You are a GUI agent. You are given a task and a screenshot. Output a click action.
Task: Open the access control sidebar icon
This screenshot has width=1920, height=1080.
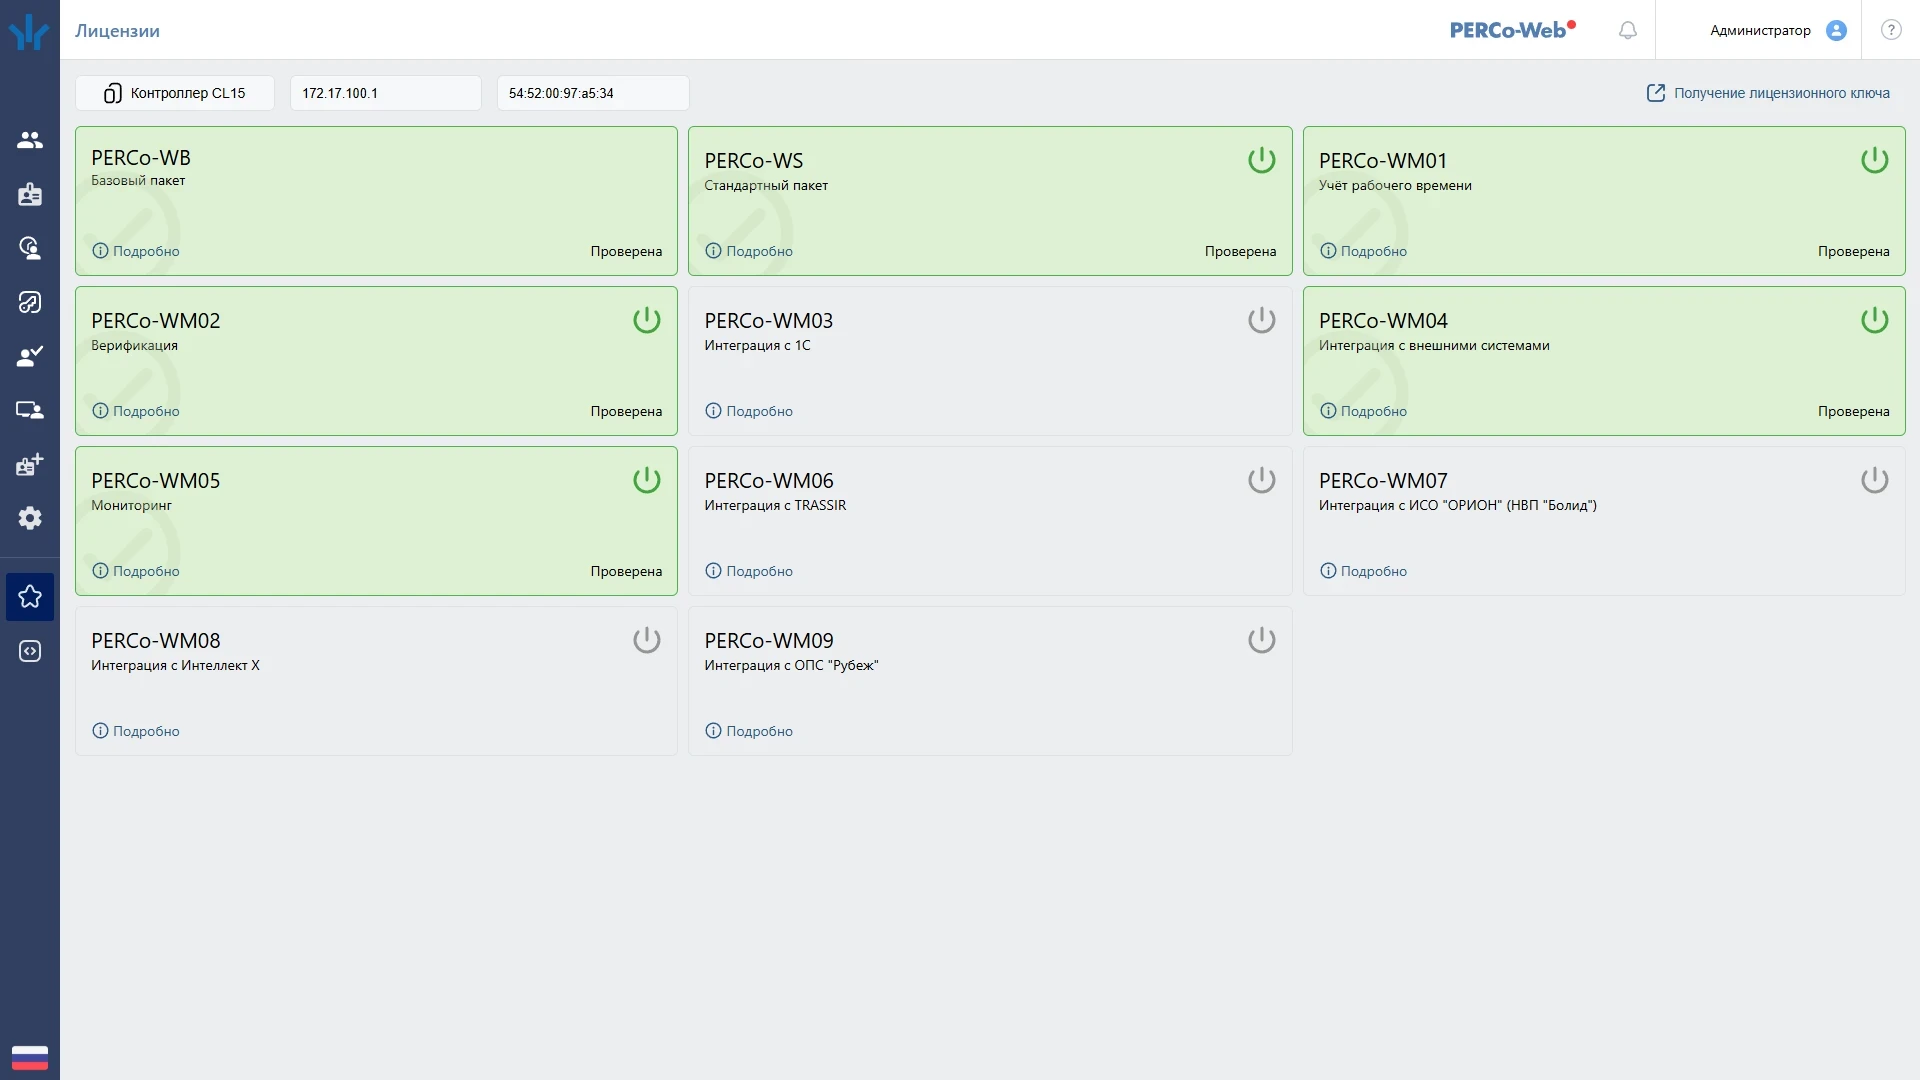(x=30, y=248)
